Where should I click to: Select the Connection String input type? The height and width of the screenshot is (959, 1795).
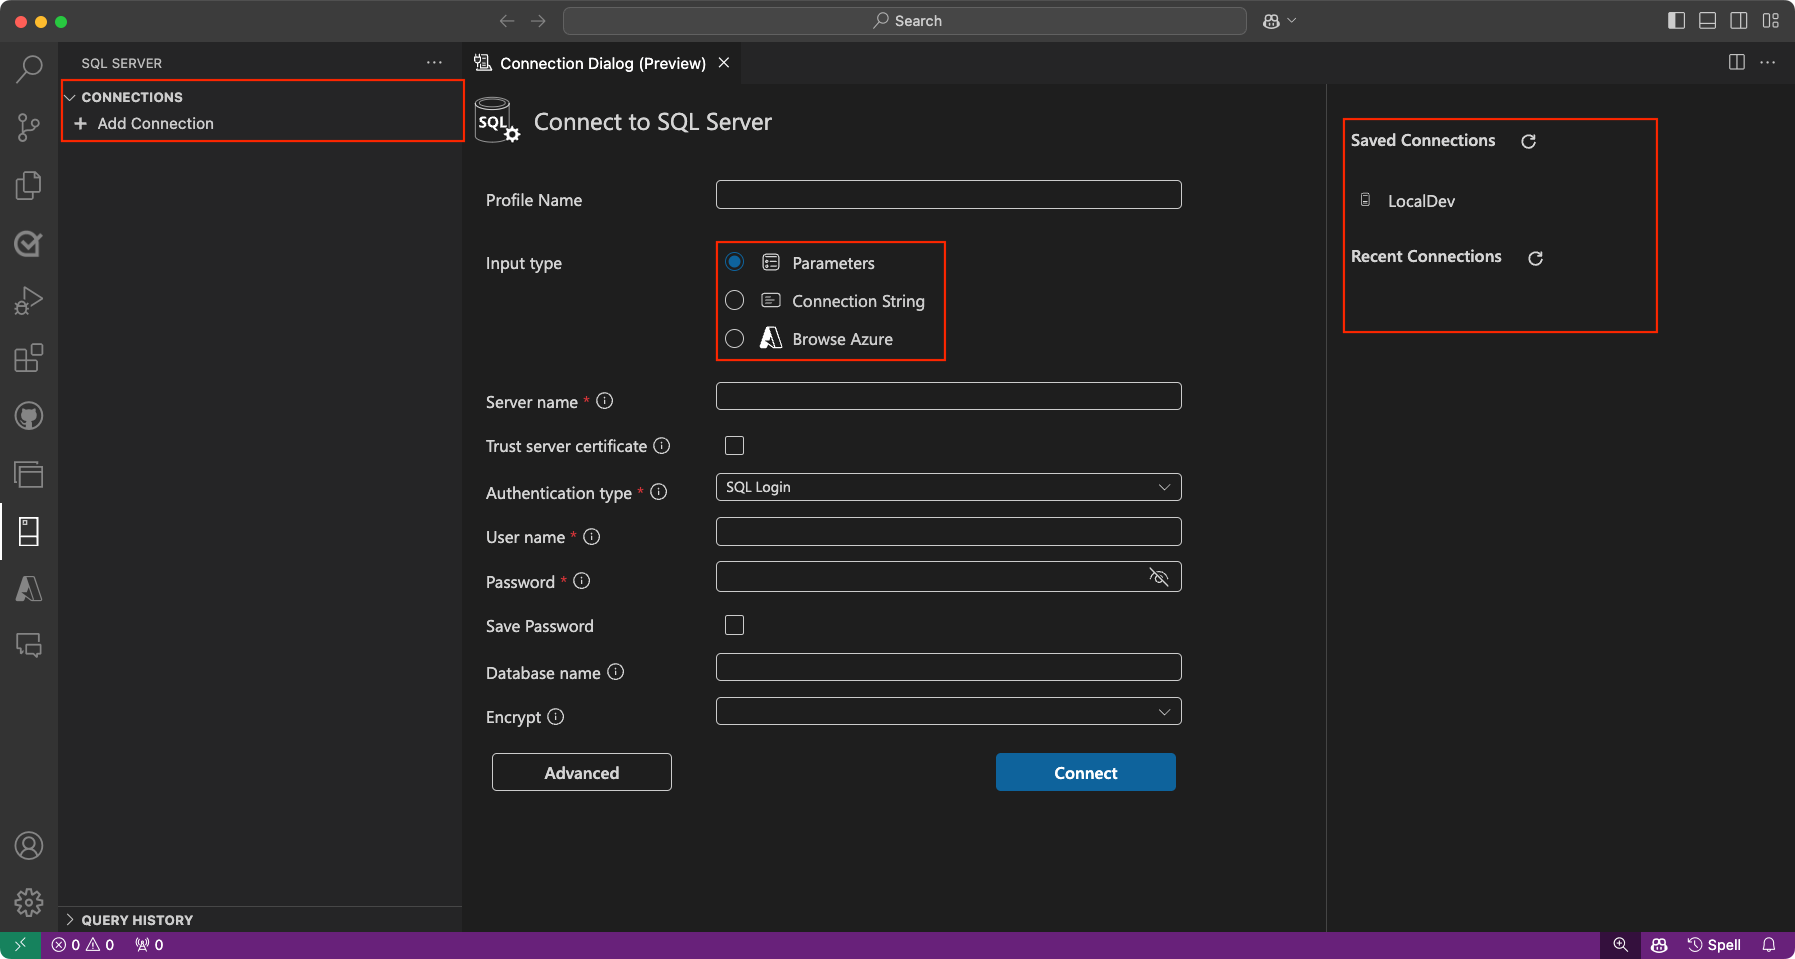[x=734, y=301]
